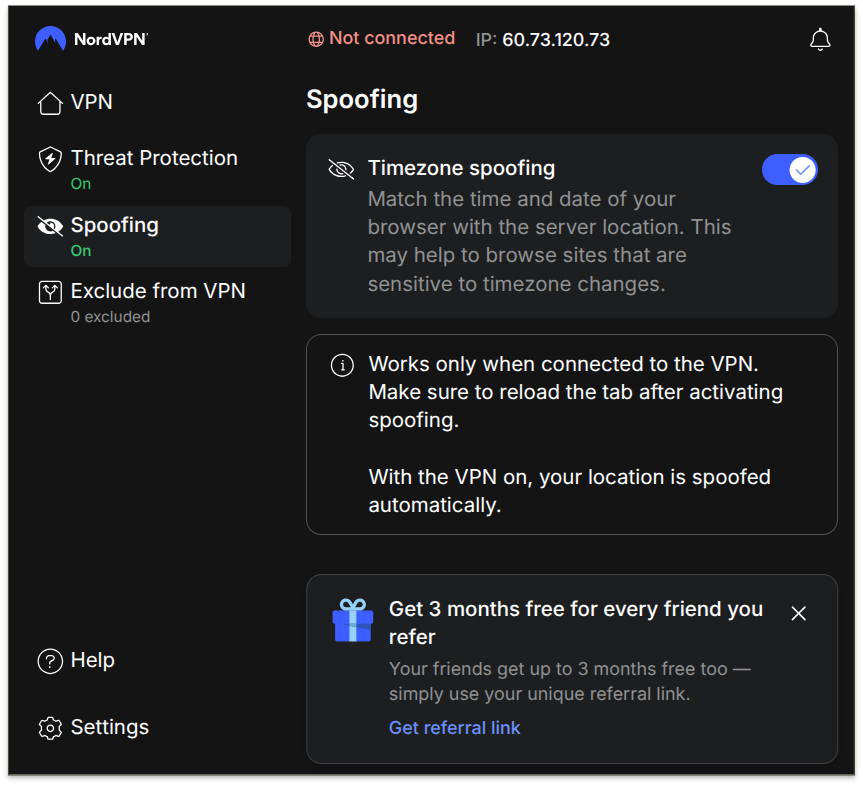This screenshot has width=863, height=786.
Task: Dismiss the referral promotion banner
Action: coord(798,613)
